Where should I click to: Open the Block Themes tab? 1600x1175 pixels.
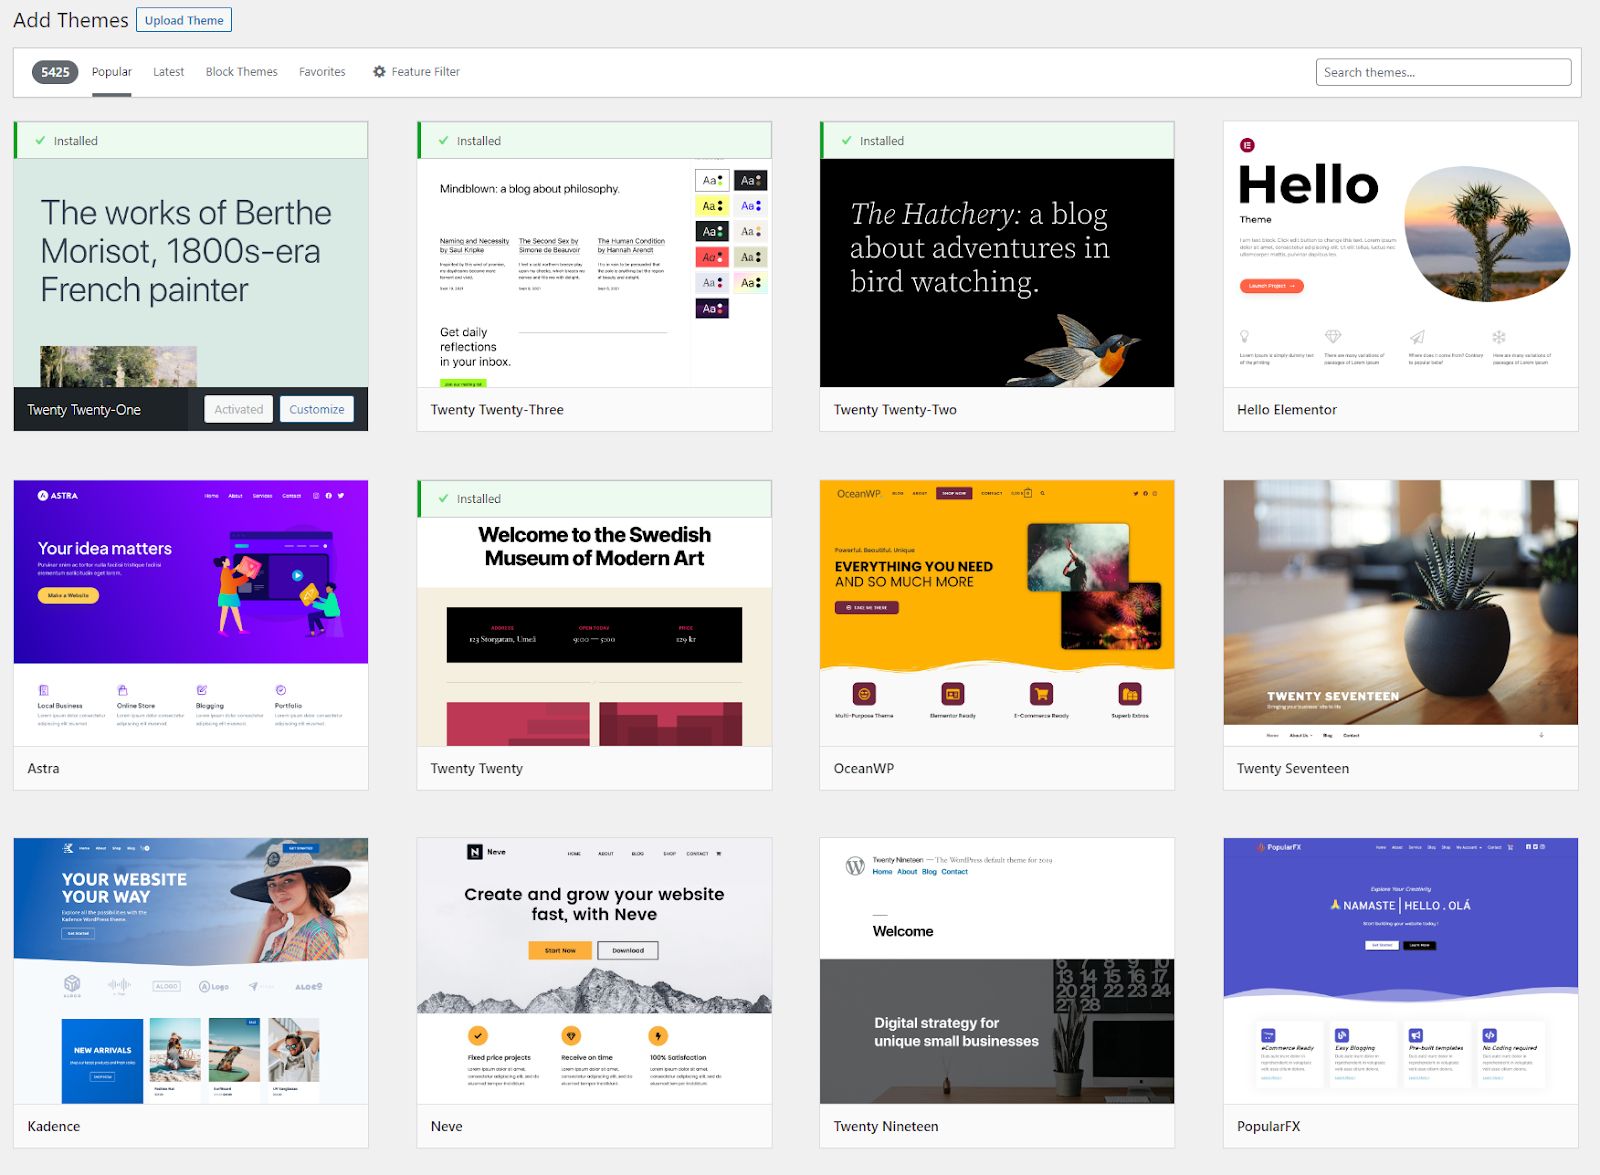coord(240,71)
